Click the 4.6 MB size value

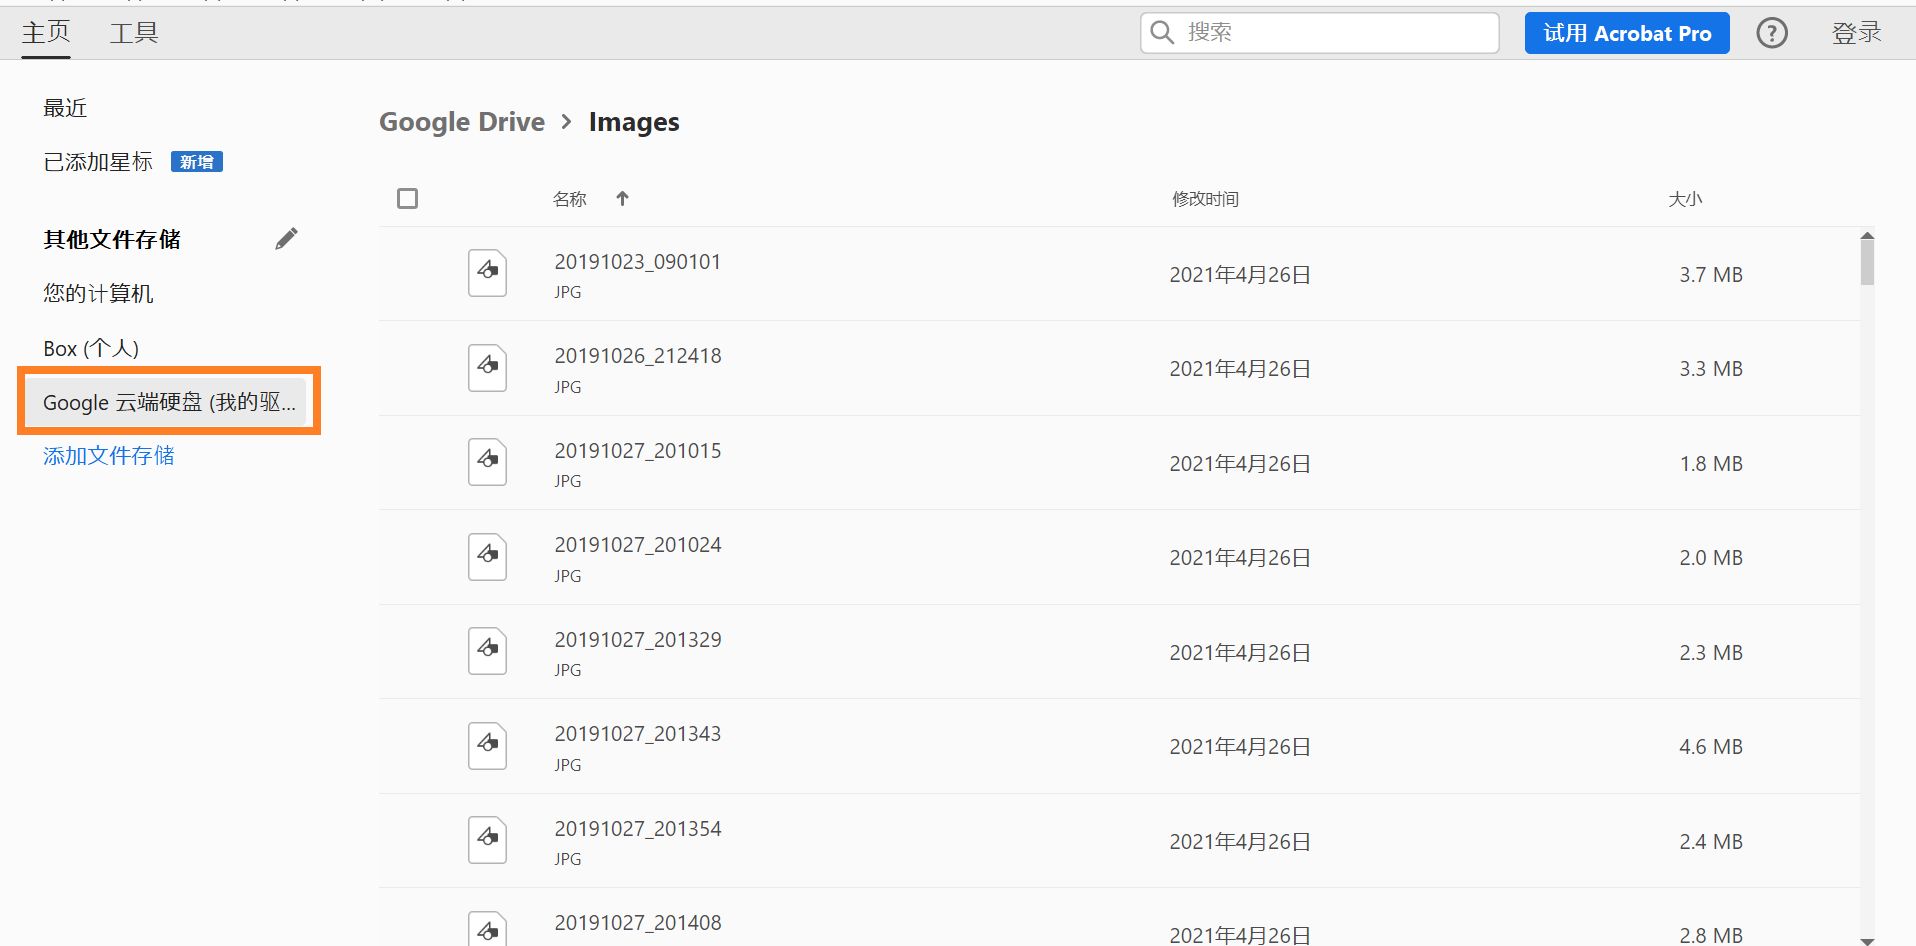click(1711, 747)
